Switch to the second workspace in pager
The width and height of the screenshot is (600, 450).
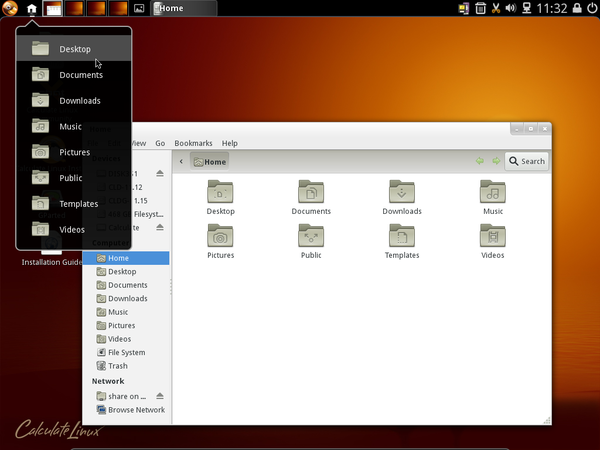[74, 8]
